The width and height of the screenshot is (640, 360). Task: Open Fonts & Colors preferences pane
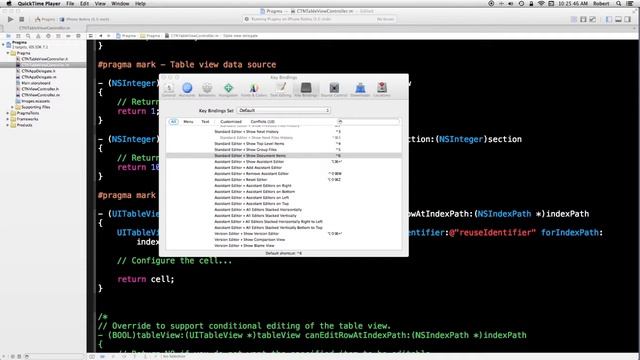254,90
